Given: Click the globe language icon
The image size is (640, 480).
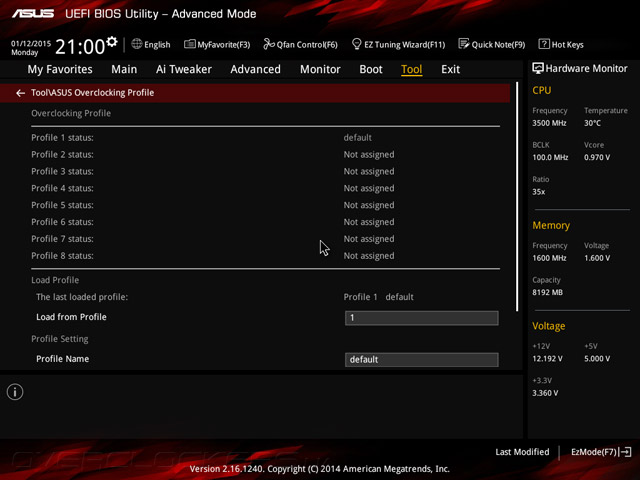Looking at the screenshot, I should click(136, 44).
